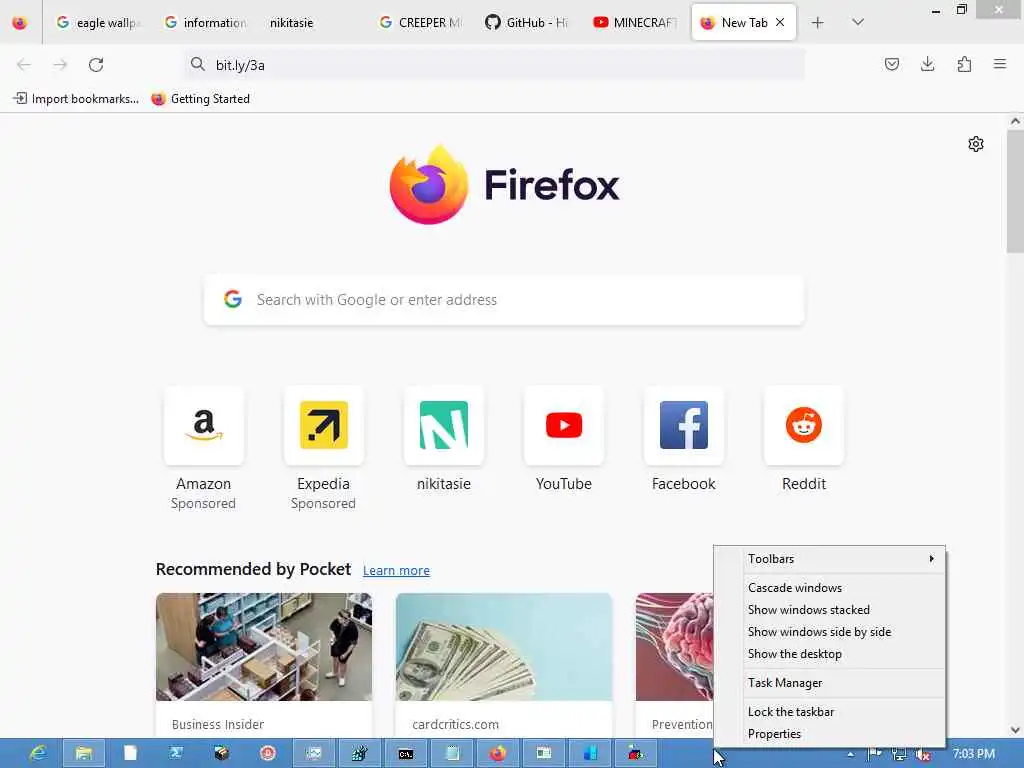
Task: Choose Show the desktop
Action: [829, 654]
